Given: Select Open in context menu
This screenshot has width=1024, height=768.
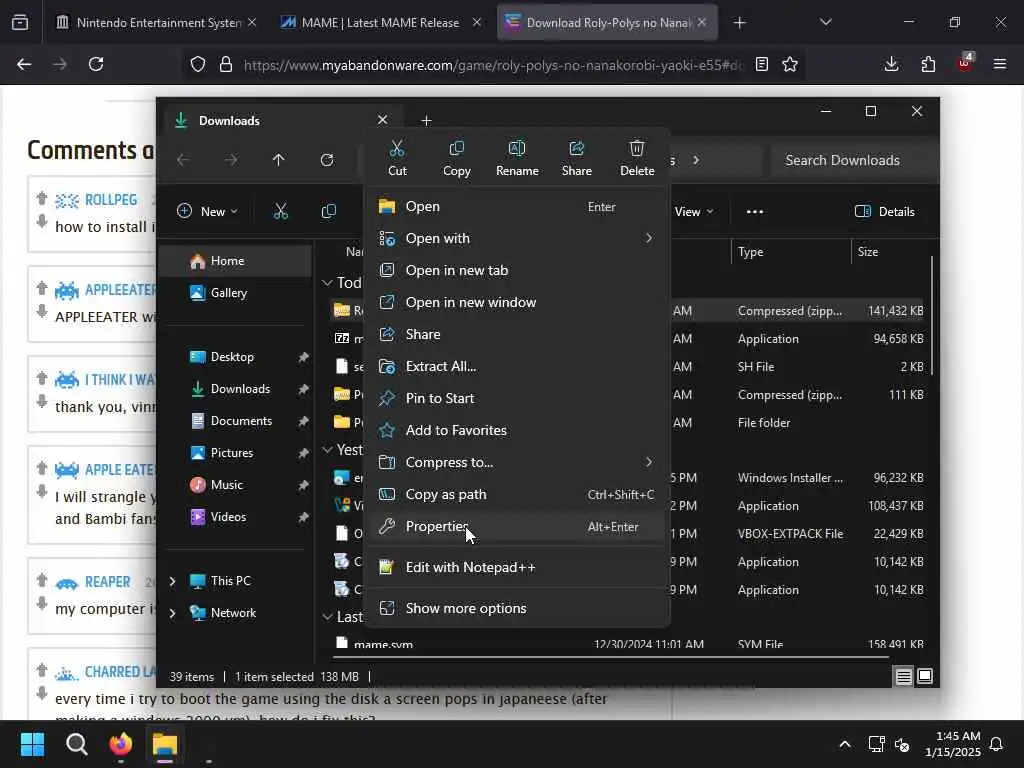Looking at the screenshot, I should [517, 206].
